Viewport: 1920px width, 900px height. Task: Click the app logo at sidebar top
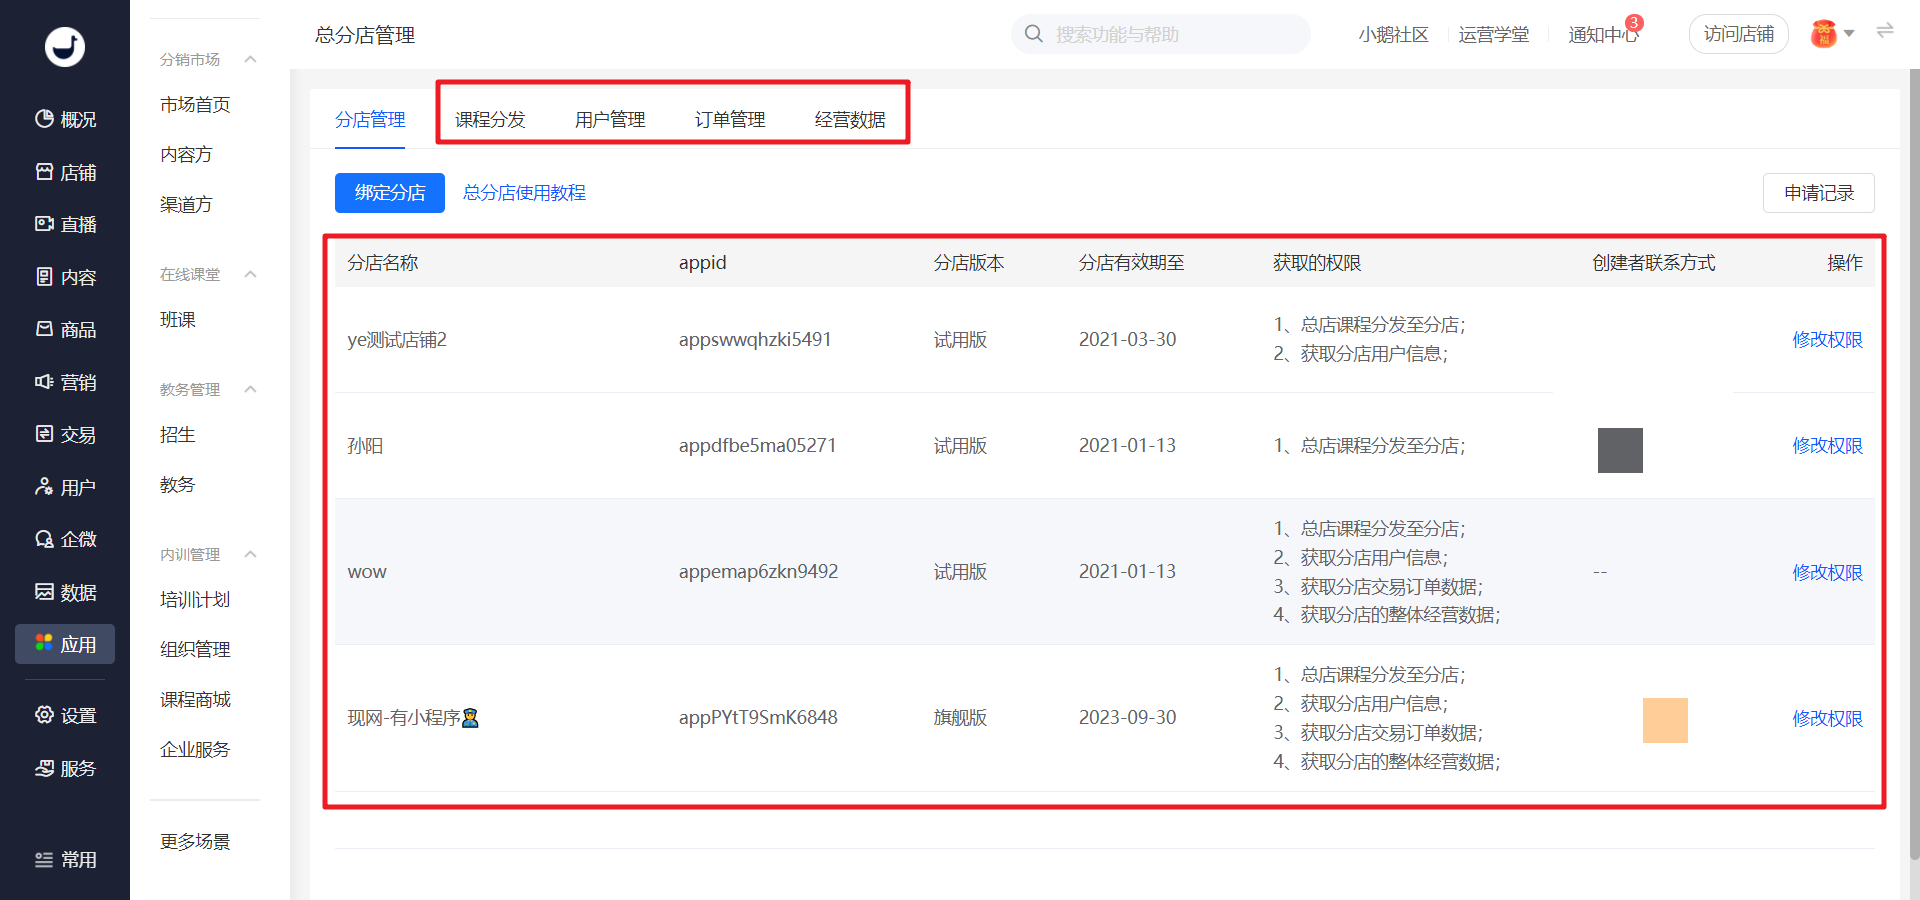(65, 47)
